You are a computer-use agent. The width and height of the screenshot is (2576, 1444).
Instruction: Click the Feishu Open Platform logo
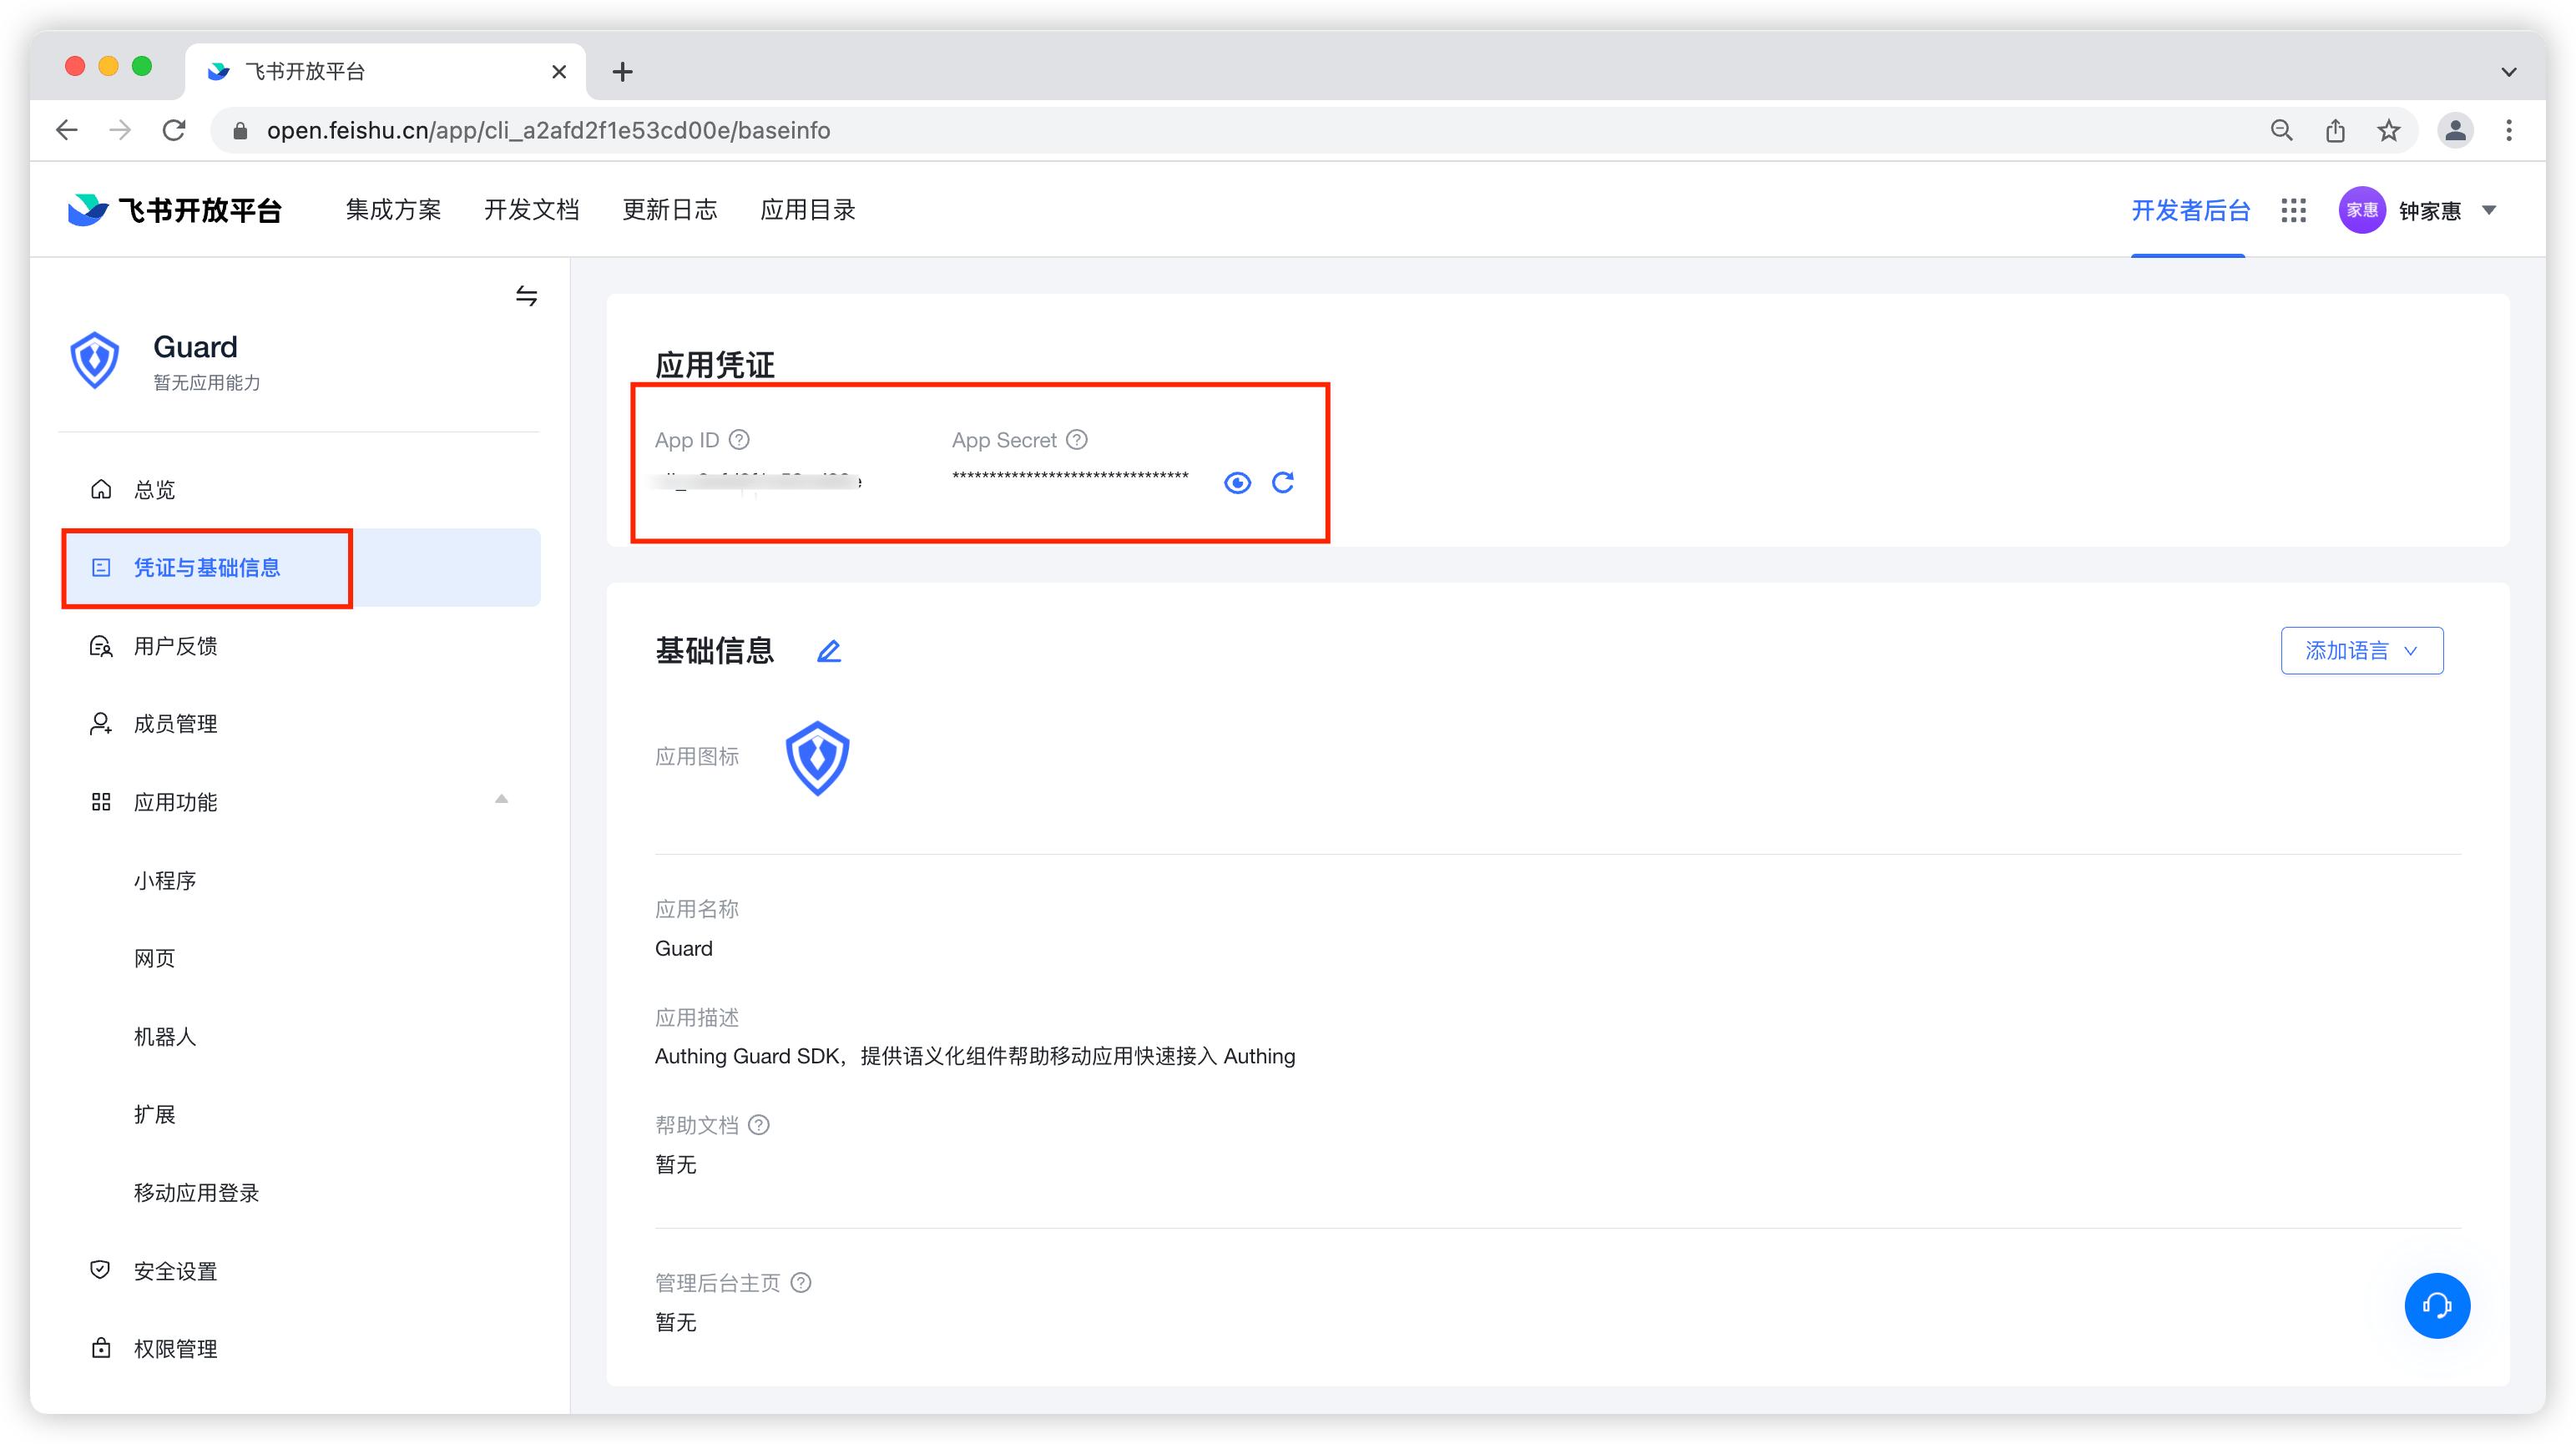pos(175,210)
